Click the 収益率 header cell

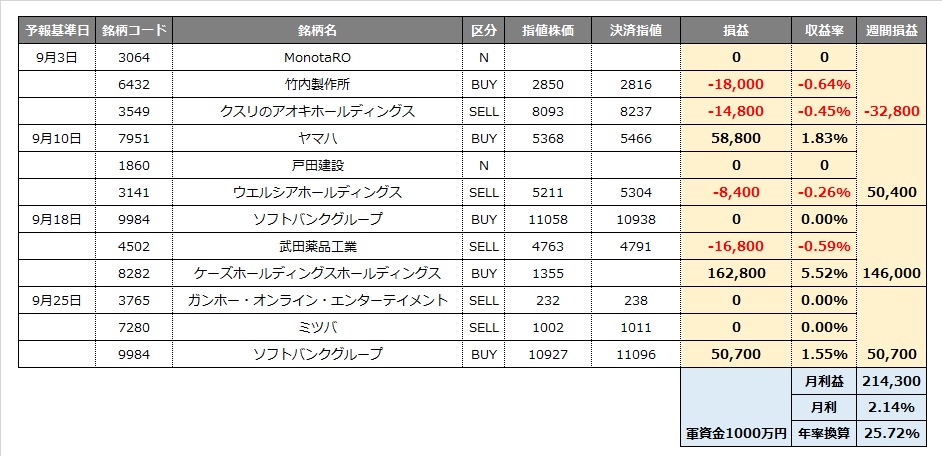[x=827, y=31]
